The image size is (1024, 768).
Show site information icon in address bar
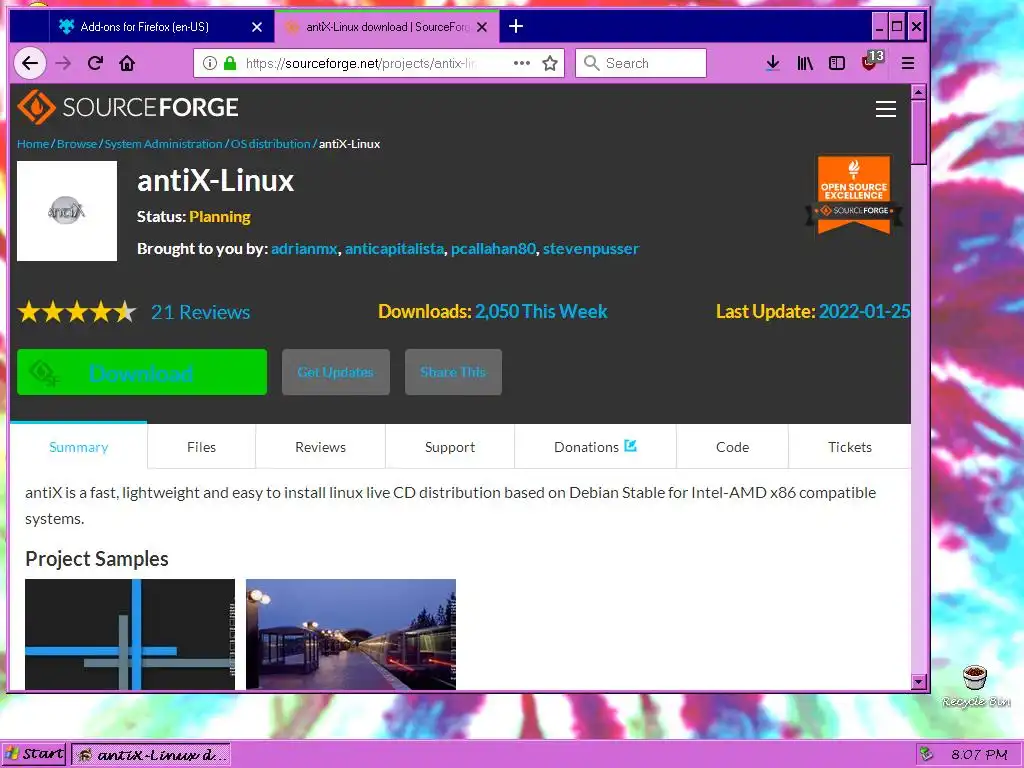pos(210,63)
